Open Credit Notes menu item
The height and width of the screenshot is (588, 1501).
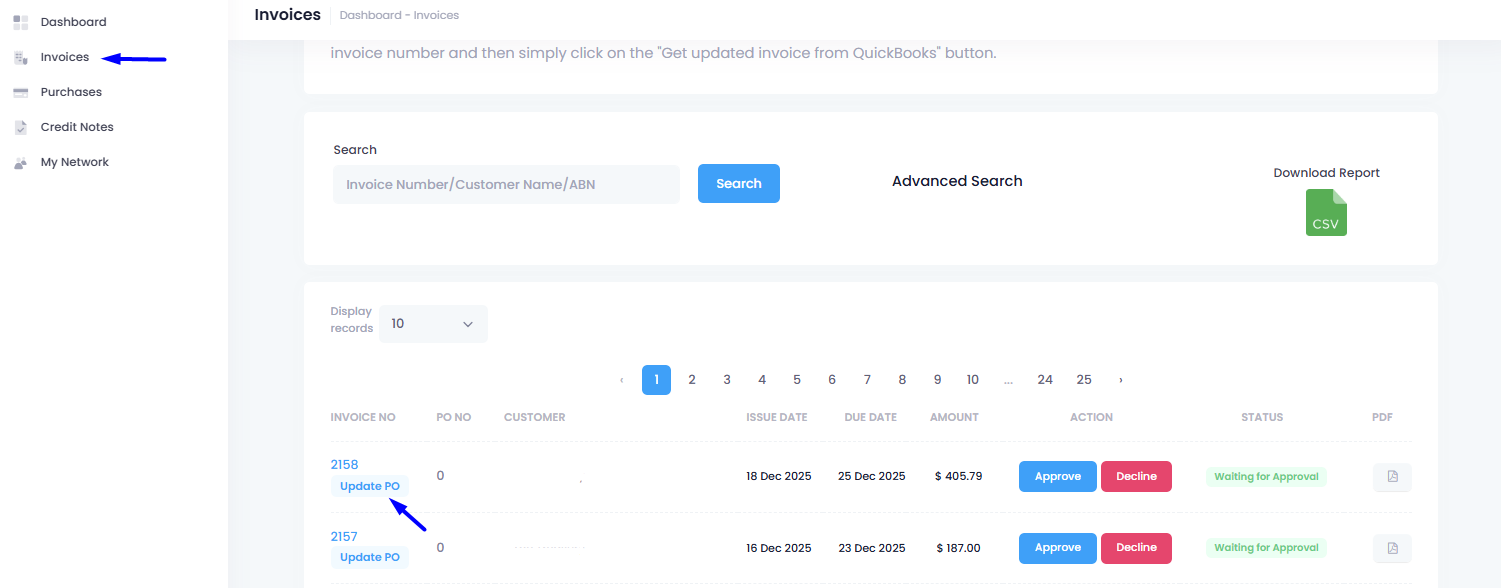coord(77,127)
